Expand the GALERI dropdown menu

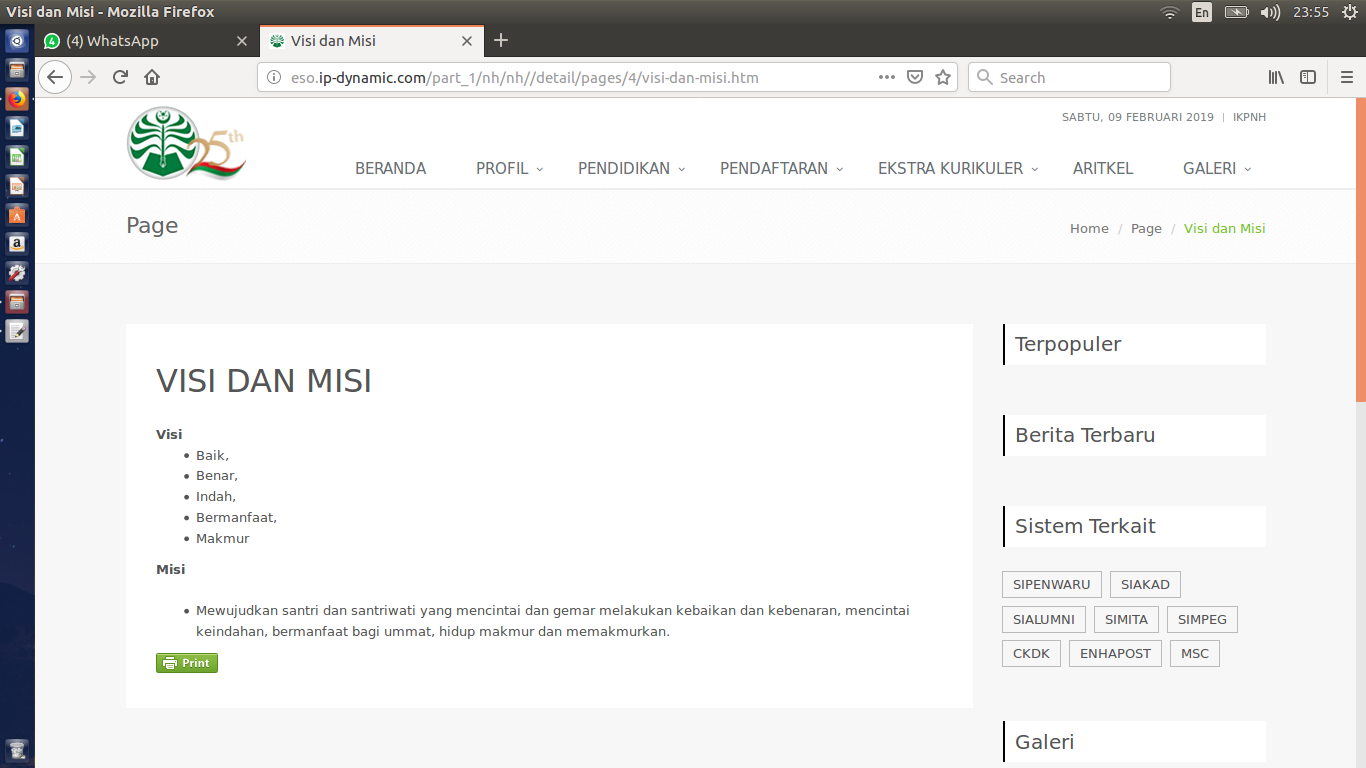1216,168
